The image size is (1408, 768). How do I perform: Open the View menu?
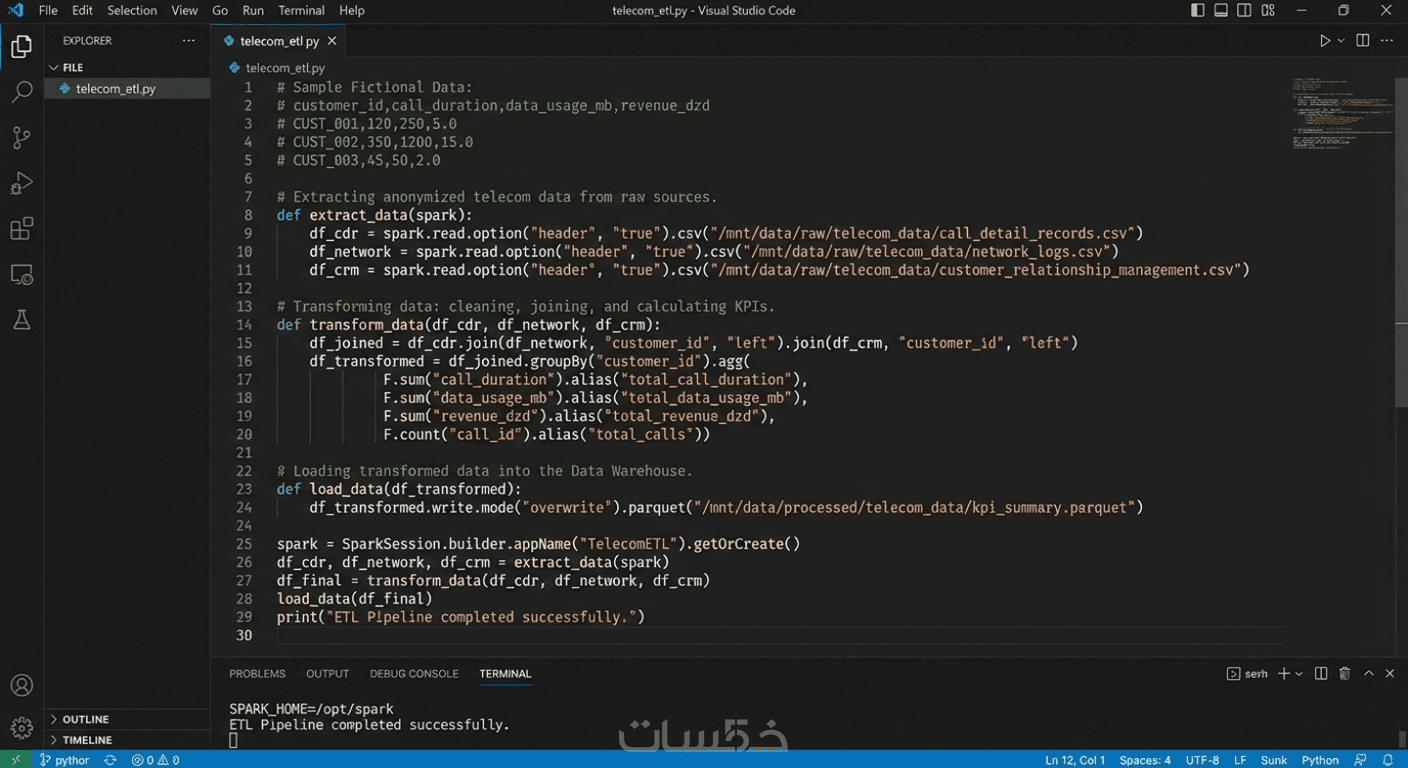pos(184,10)
